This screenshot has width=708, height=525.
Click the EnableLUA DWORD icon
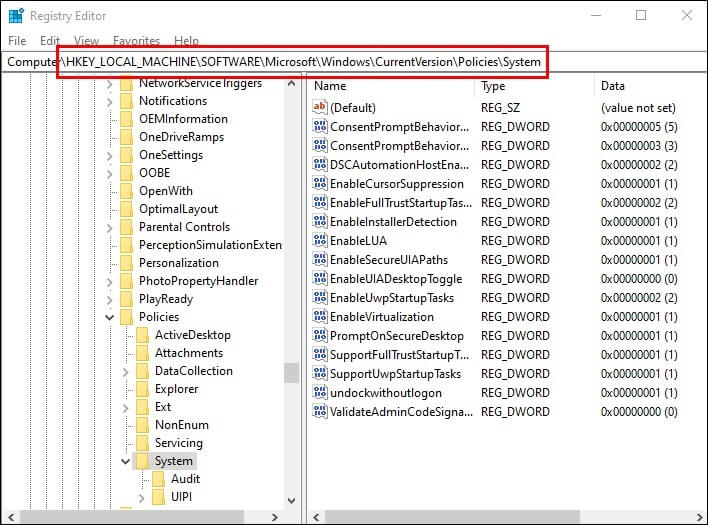[320, 240]
